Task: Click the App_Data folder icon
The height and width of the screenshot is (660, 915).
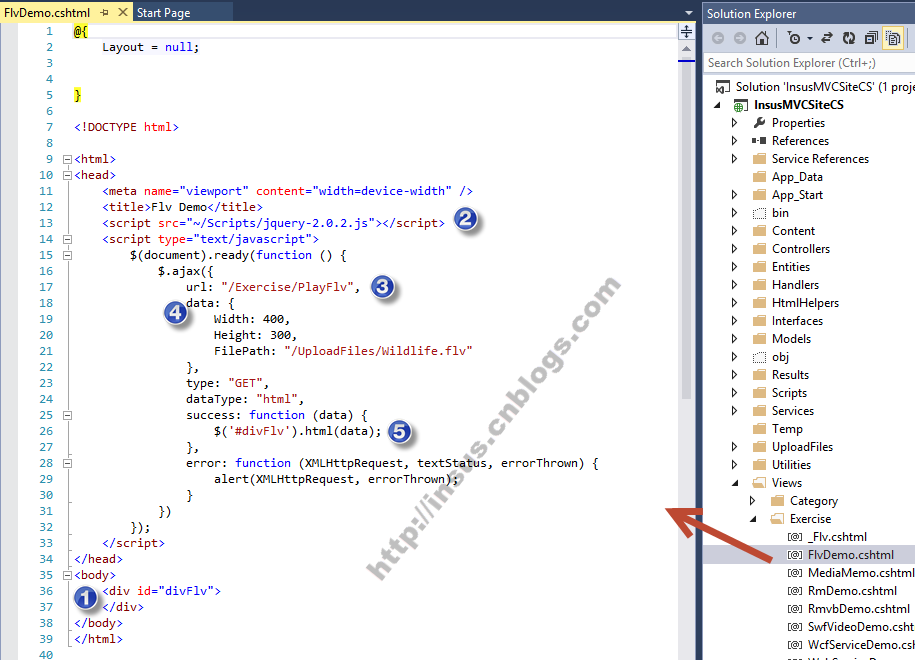Action: point(759,177)
